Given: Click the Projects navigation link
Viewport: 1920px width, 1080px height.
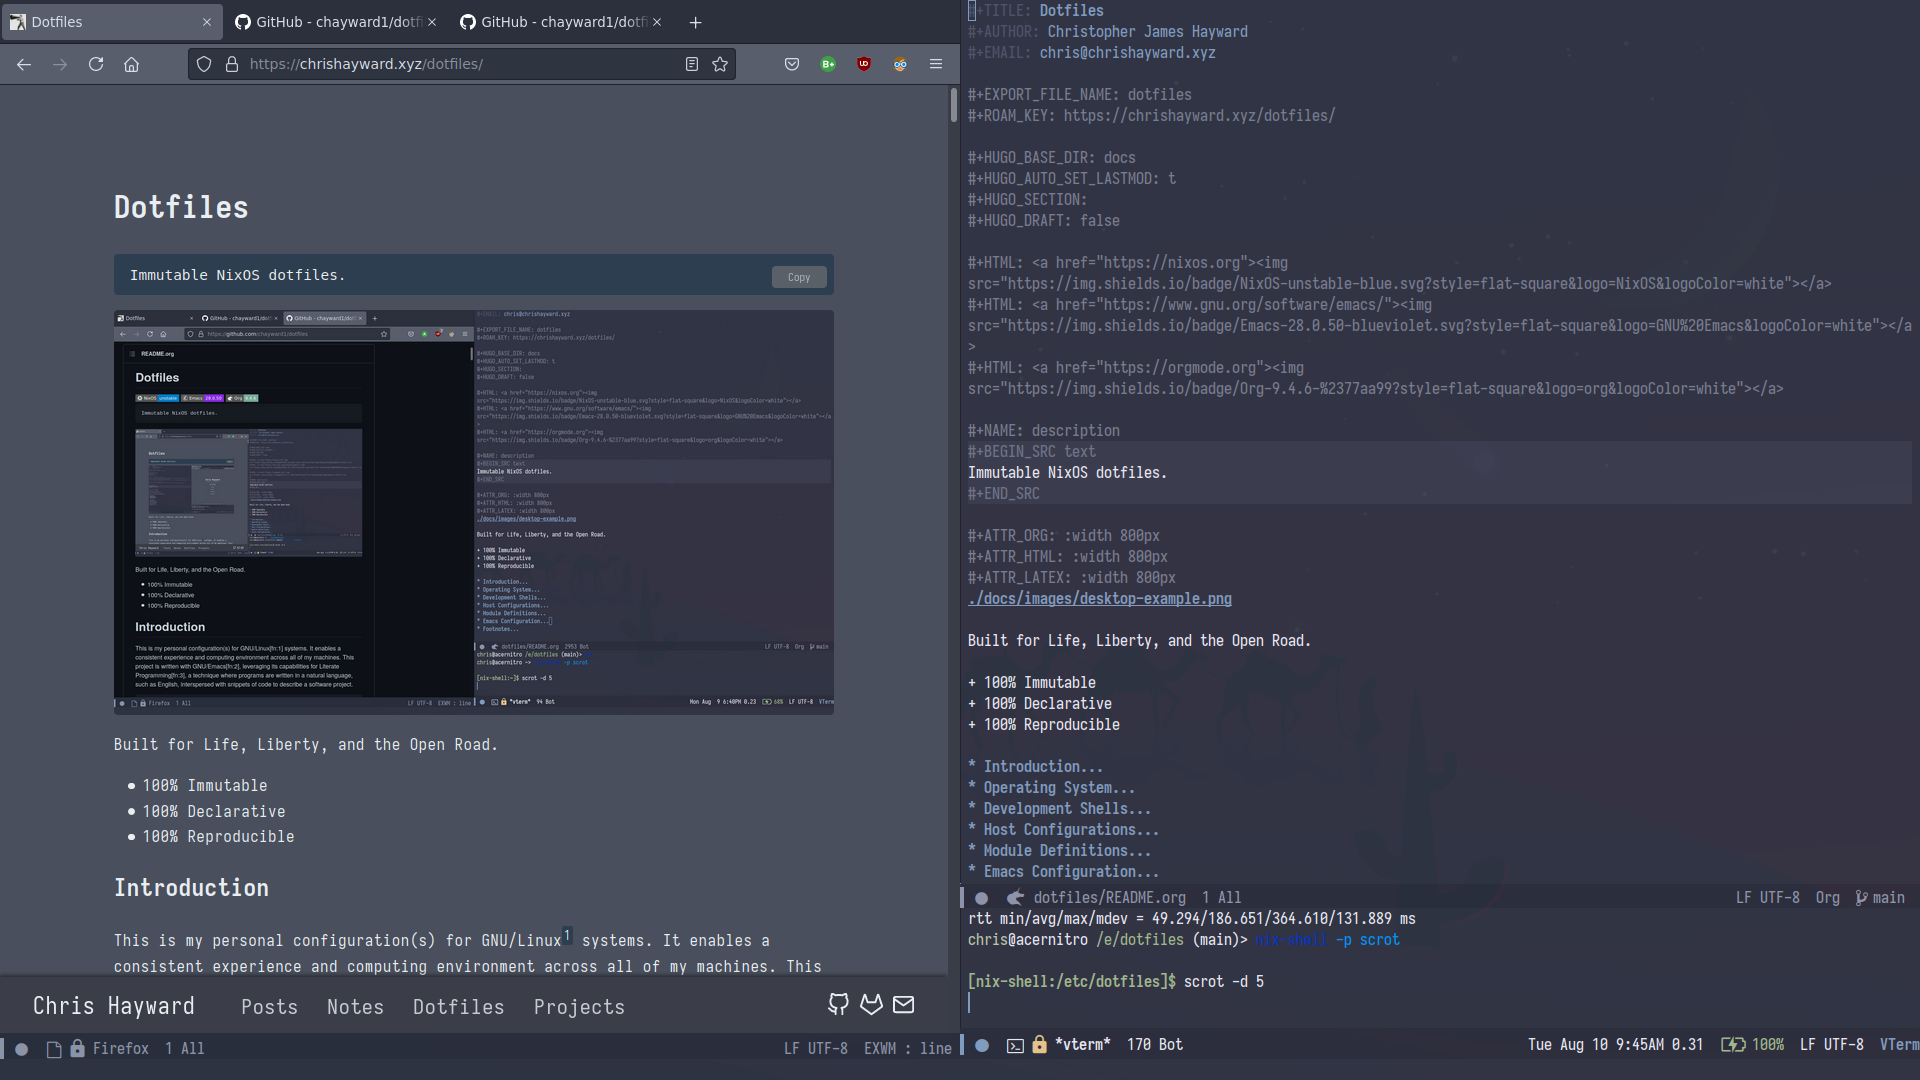Looking at the screenshot, I should click(x=579, y=1006).
